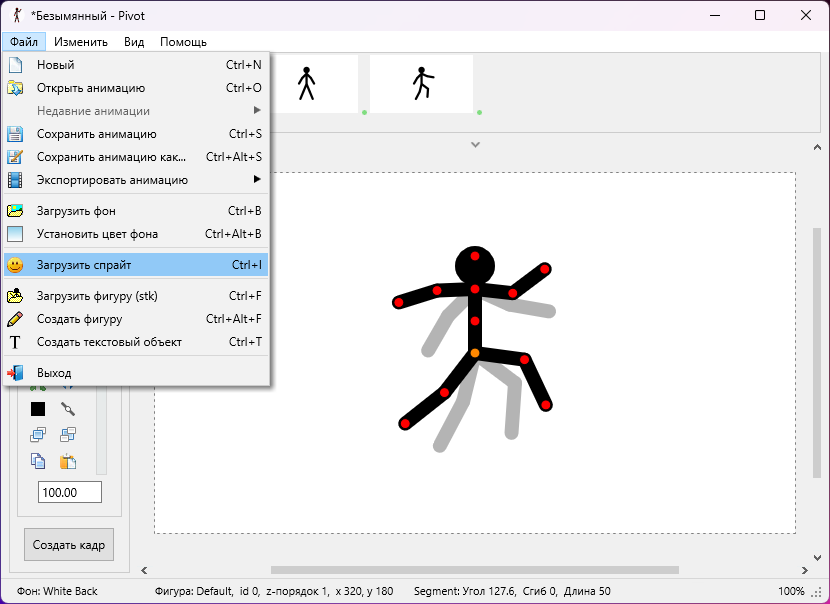Select the standing stickman frame thumbnail
The width and height of the screenshot is (830, 604).
tap(314, 84)
